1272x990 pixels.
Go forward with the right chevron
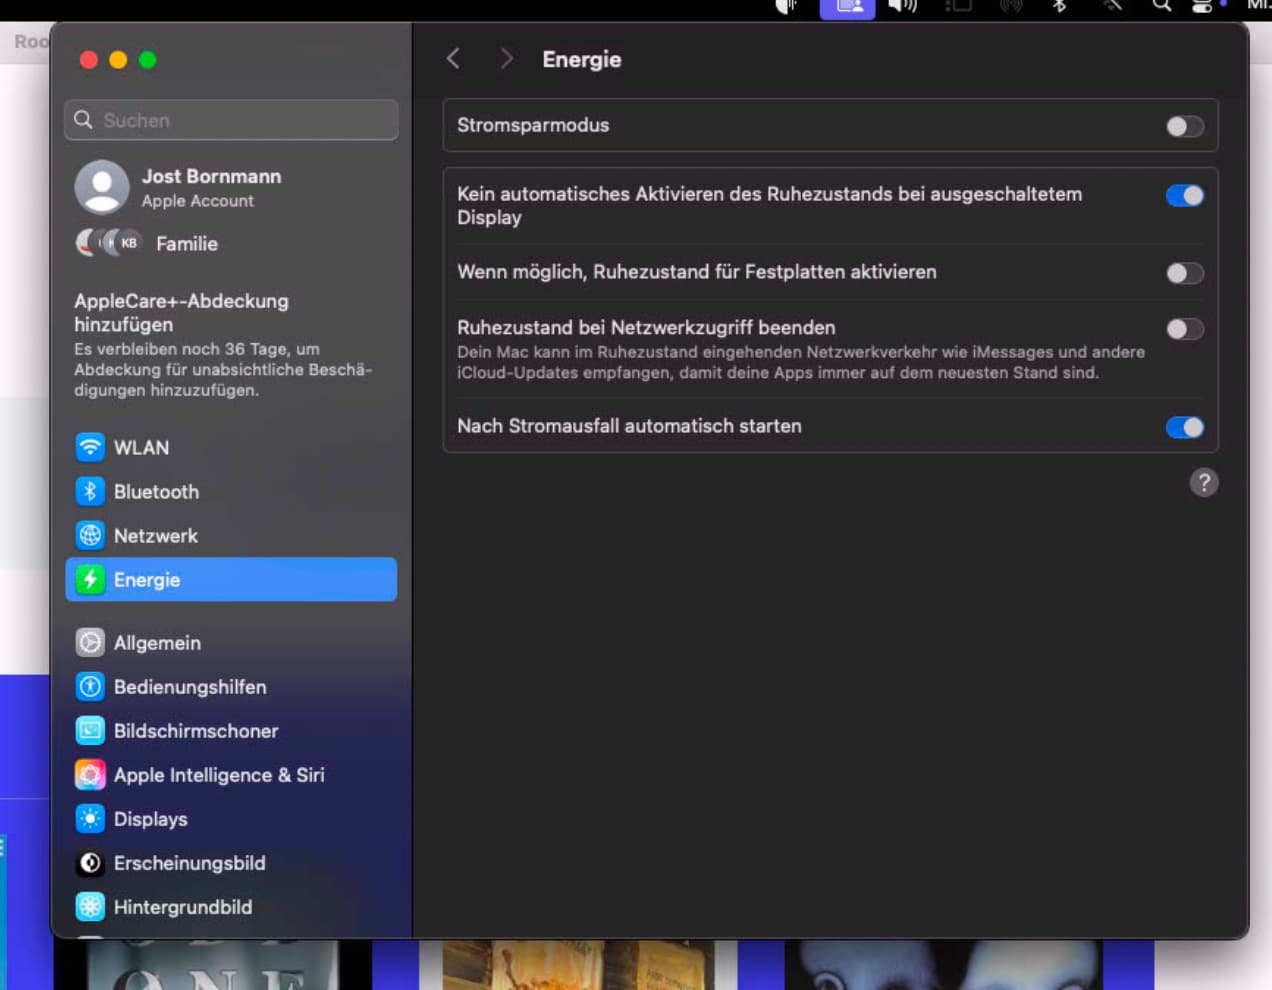point(506,59)
